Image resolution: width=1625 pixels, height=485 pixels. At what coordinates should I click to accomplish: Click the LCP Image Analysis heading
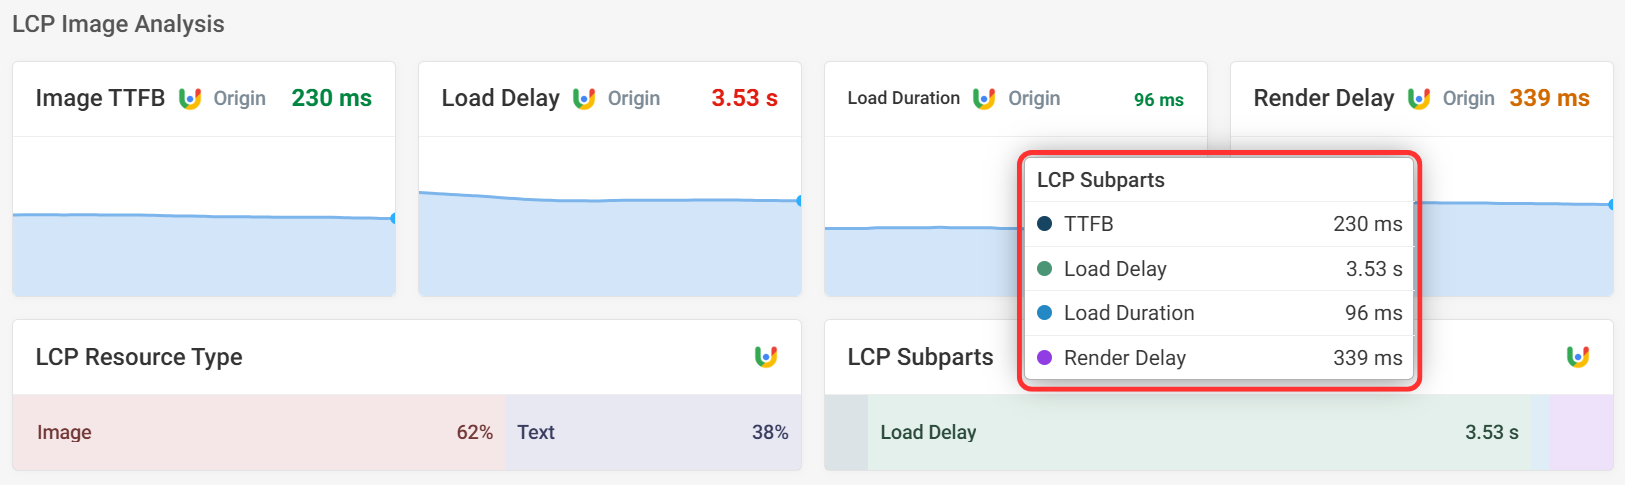(x=118, y=24)
